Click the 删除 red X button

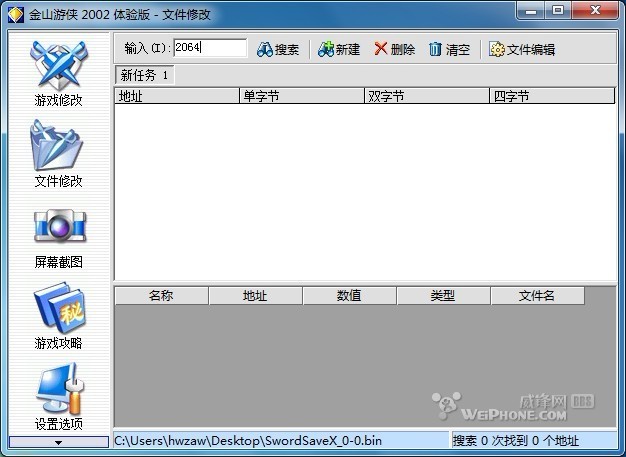[x=394, y=49]
